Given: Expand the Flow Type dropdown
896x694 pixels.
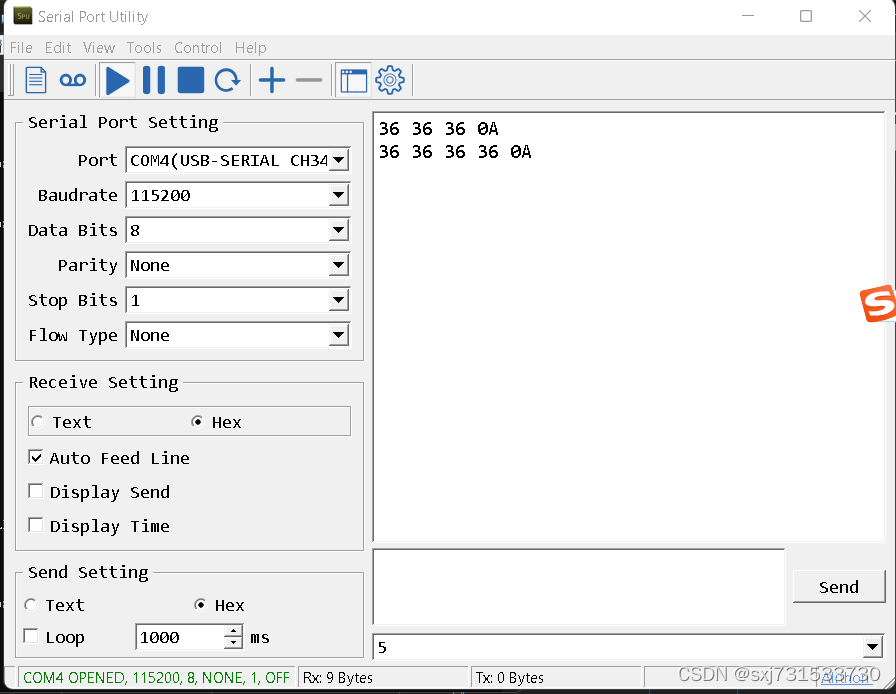Looking at the screenshot, I should tap(339, 335).
